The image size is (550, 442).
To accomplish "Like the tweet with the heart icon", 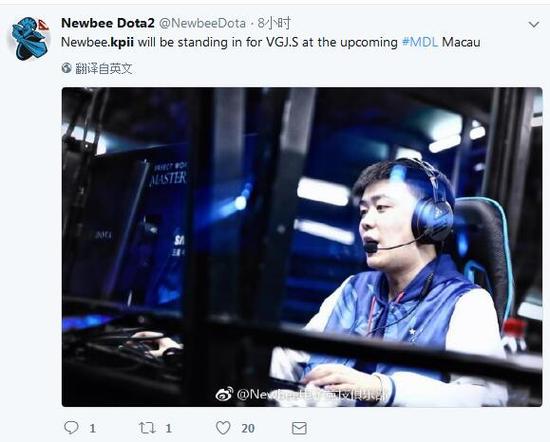I will (223, 428).
